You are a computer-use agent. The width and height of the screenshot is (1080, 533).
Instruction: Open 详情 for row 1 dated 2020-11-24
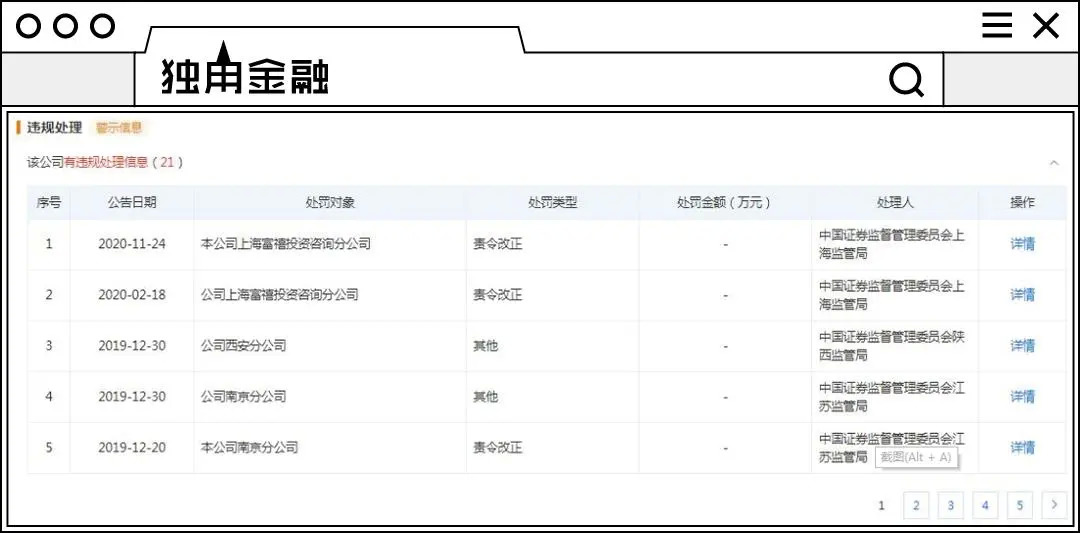[1022, 244]
